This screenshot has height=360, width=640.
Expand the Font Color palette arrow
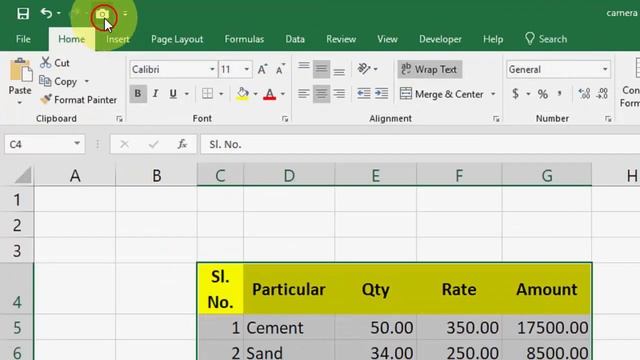[x=283, y=94]
